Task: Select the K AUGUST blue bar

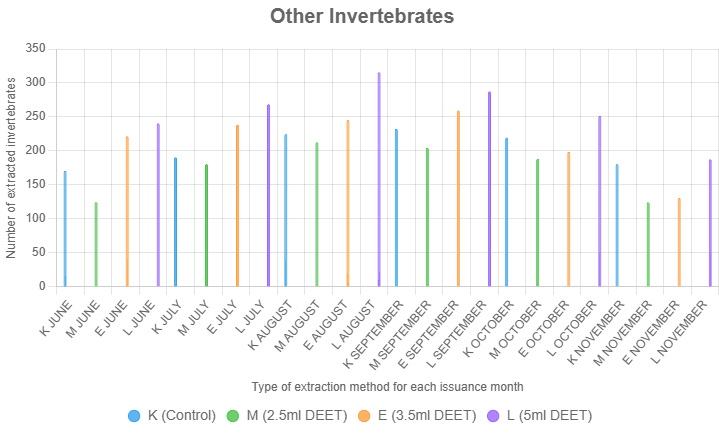Action: click(286, 211)
